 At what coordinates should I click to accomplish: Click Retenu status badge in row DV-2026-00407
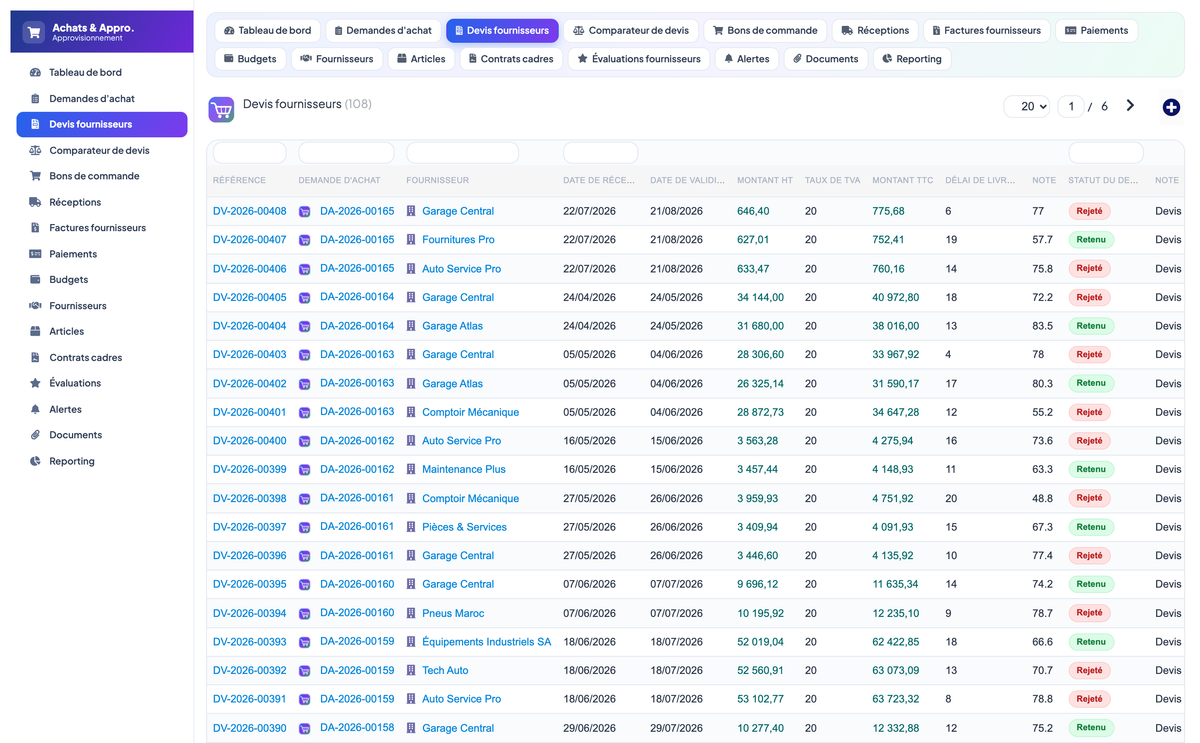tap(1091, 240)
